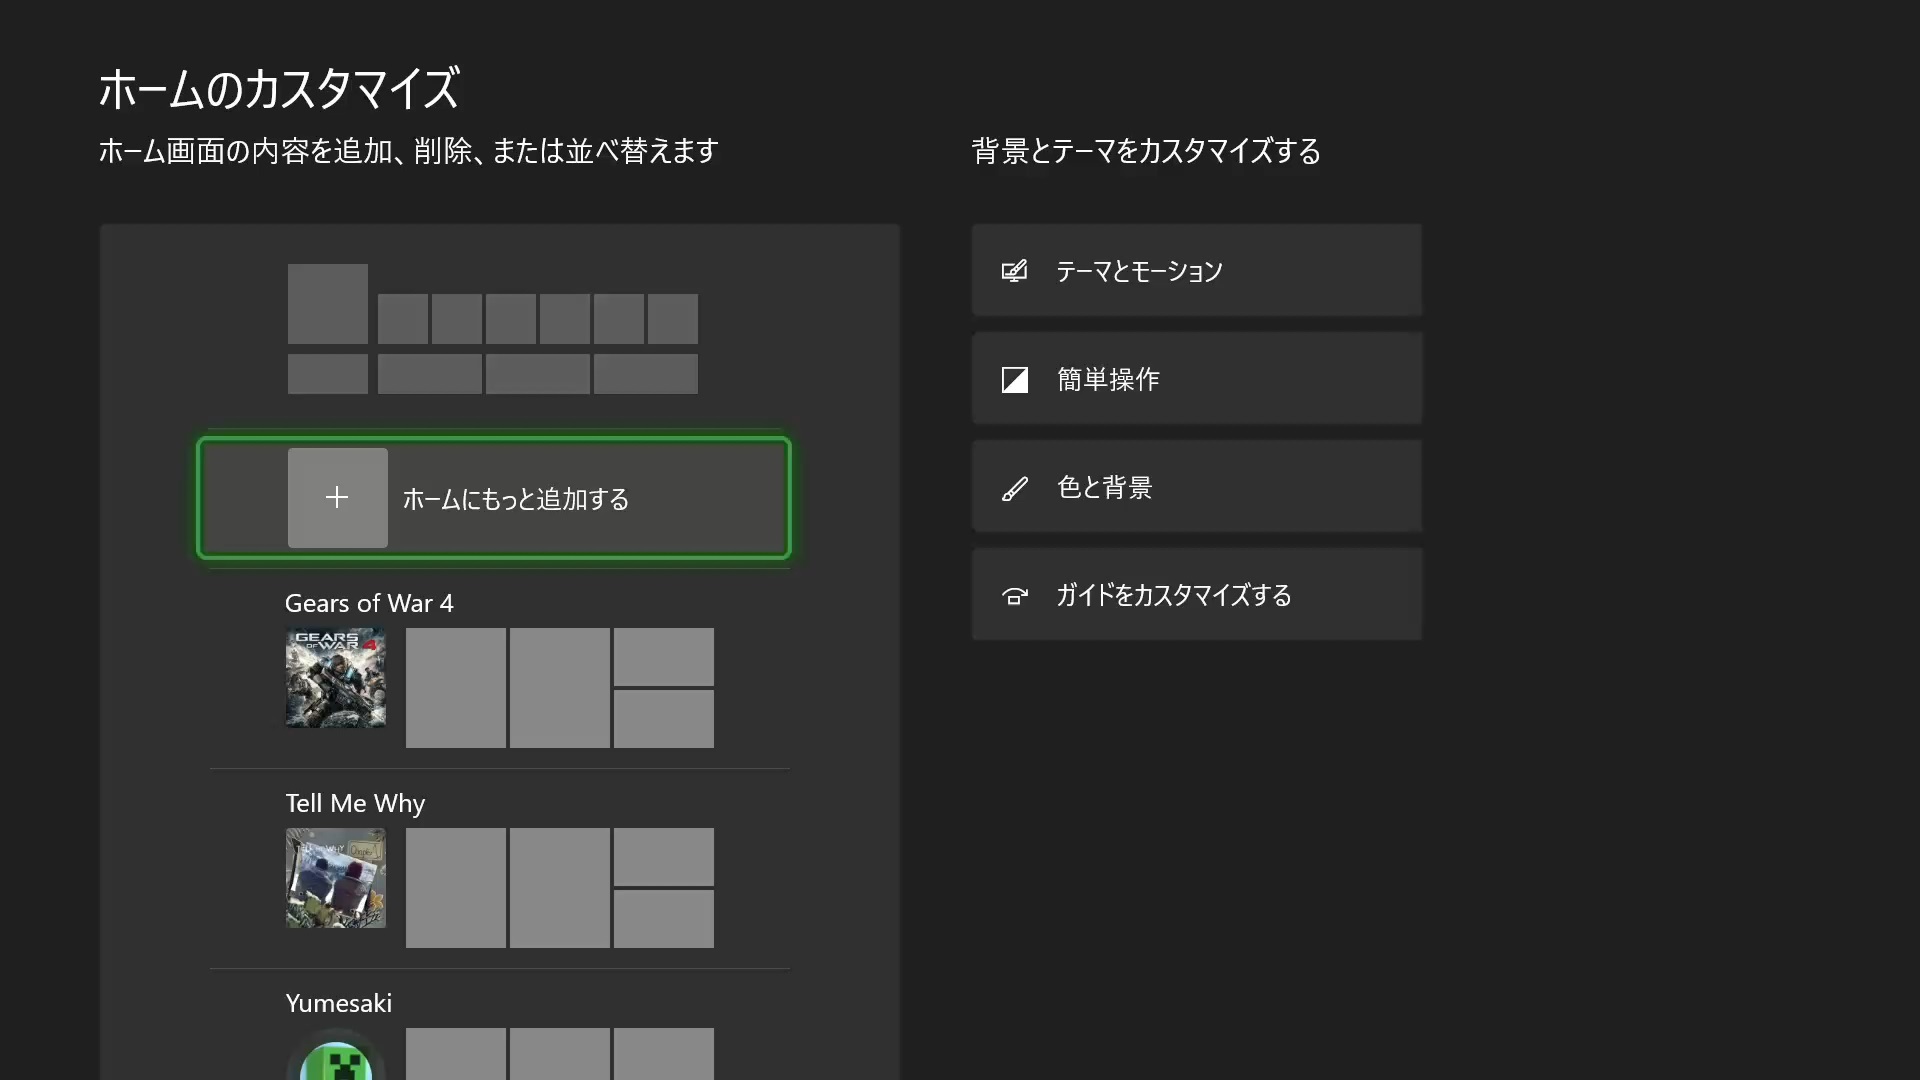Click the large tile in Home layout preview
This screenshot has height=1080, width=1920.
[328, 304]
